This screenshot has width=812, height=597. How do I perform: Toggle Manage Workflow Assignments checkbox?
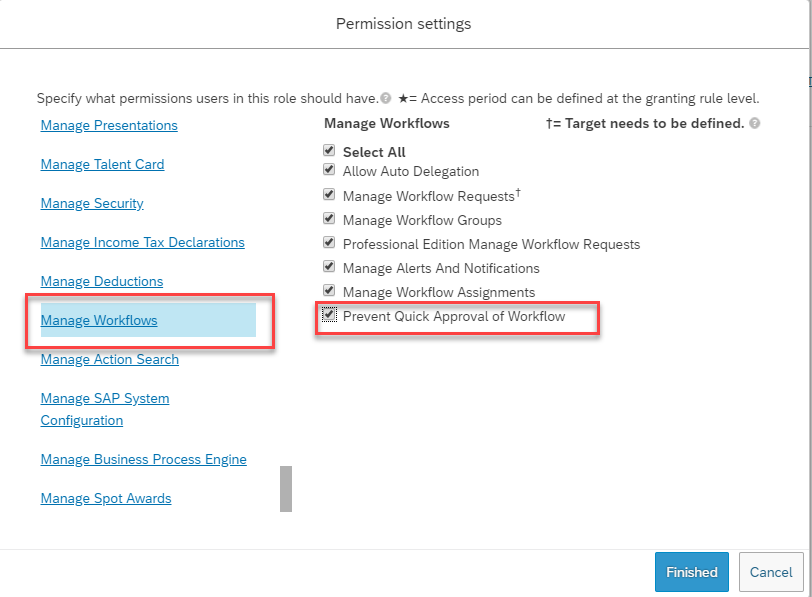coord(329,290)
